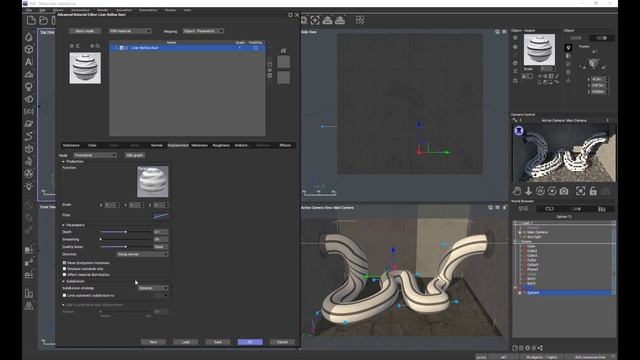Click the material preview sphere thumbnail
Viewport: 640px width, 360px height.
point(85,68)
